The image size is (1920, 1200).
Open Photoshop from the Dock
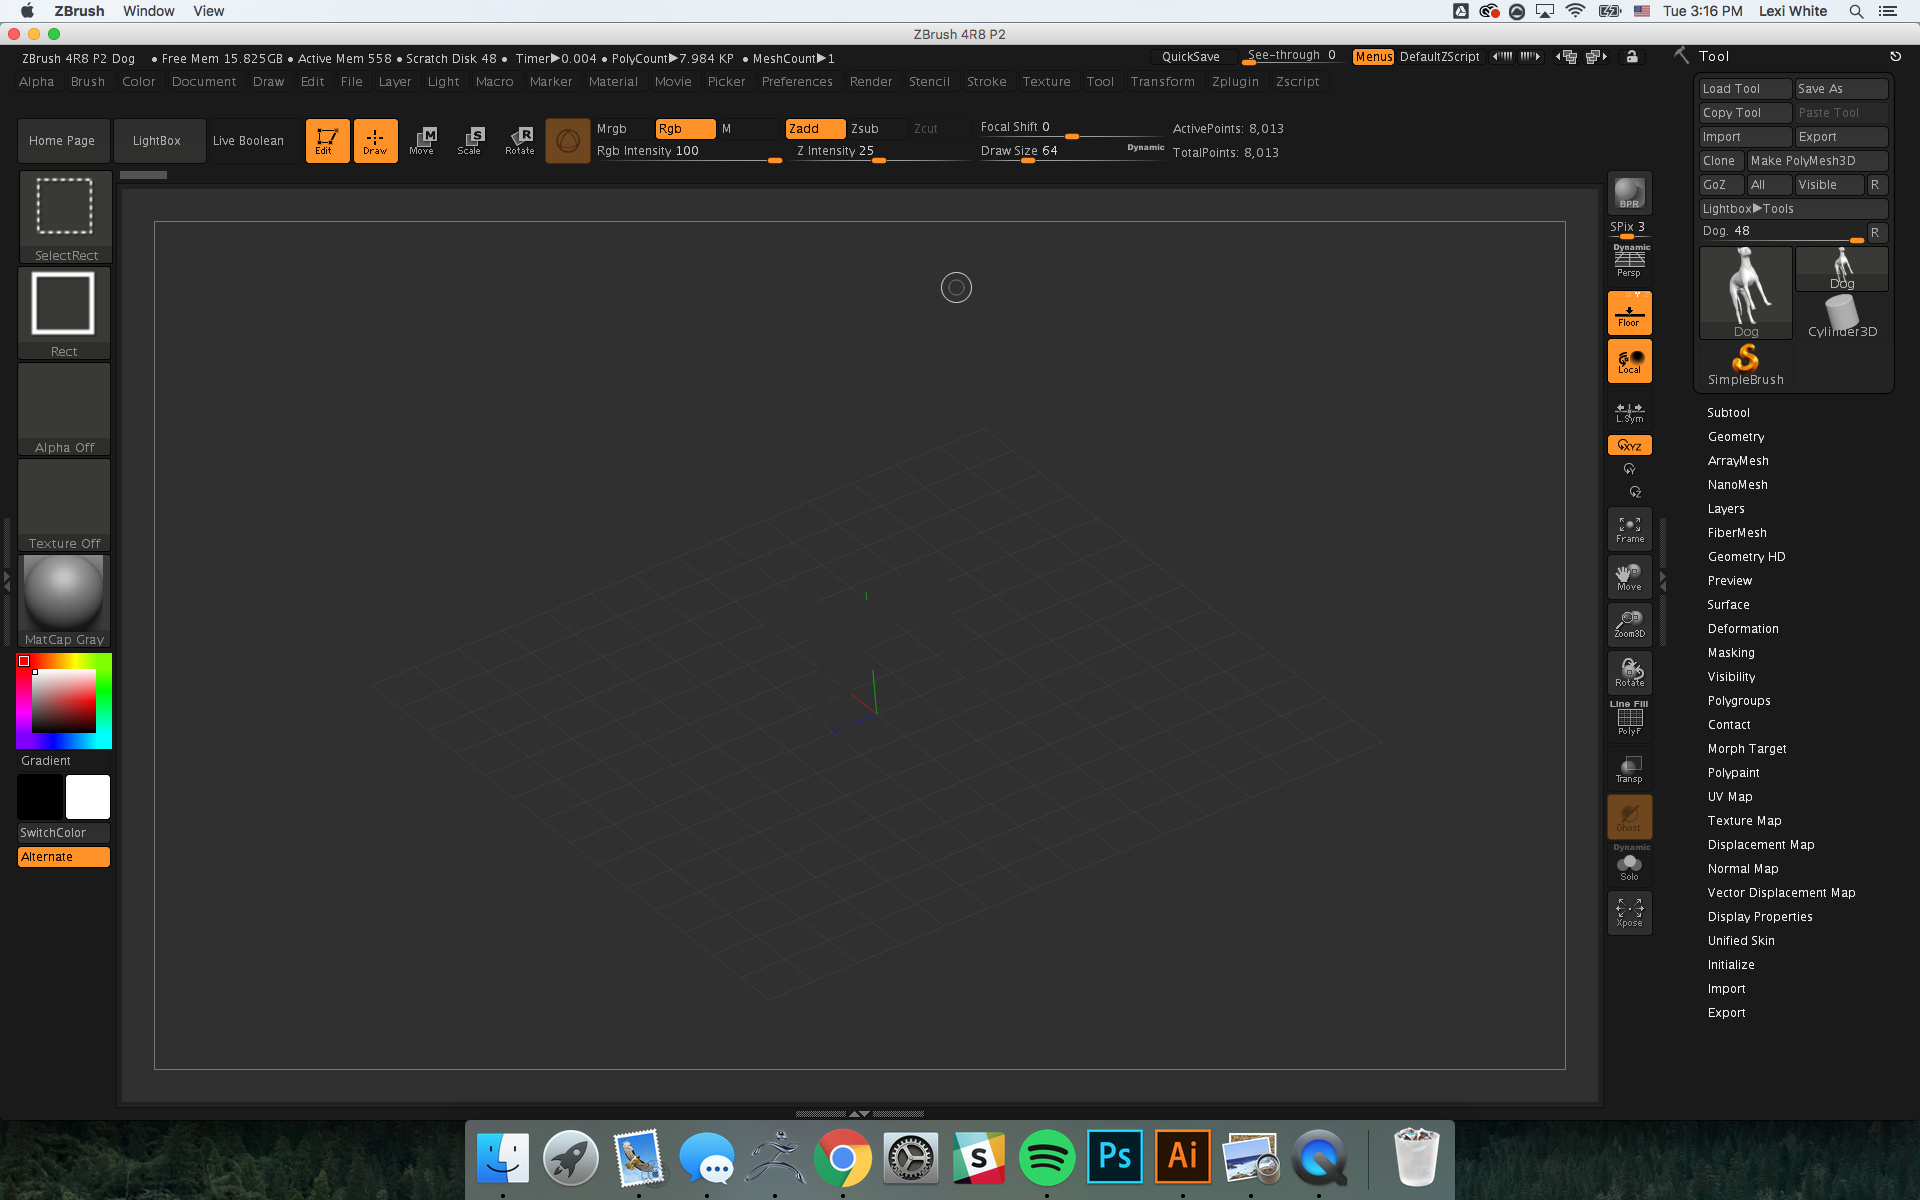(x=1115, y=1158)
